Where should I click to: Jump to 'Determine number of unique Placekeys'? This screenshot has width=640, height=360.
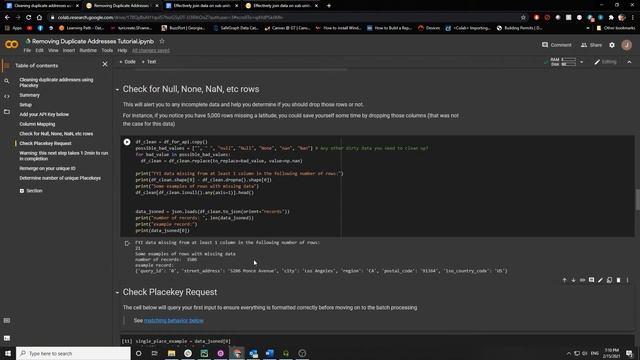tap(60, 178)
